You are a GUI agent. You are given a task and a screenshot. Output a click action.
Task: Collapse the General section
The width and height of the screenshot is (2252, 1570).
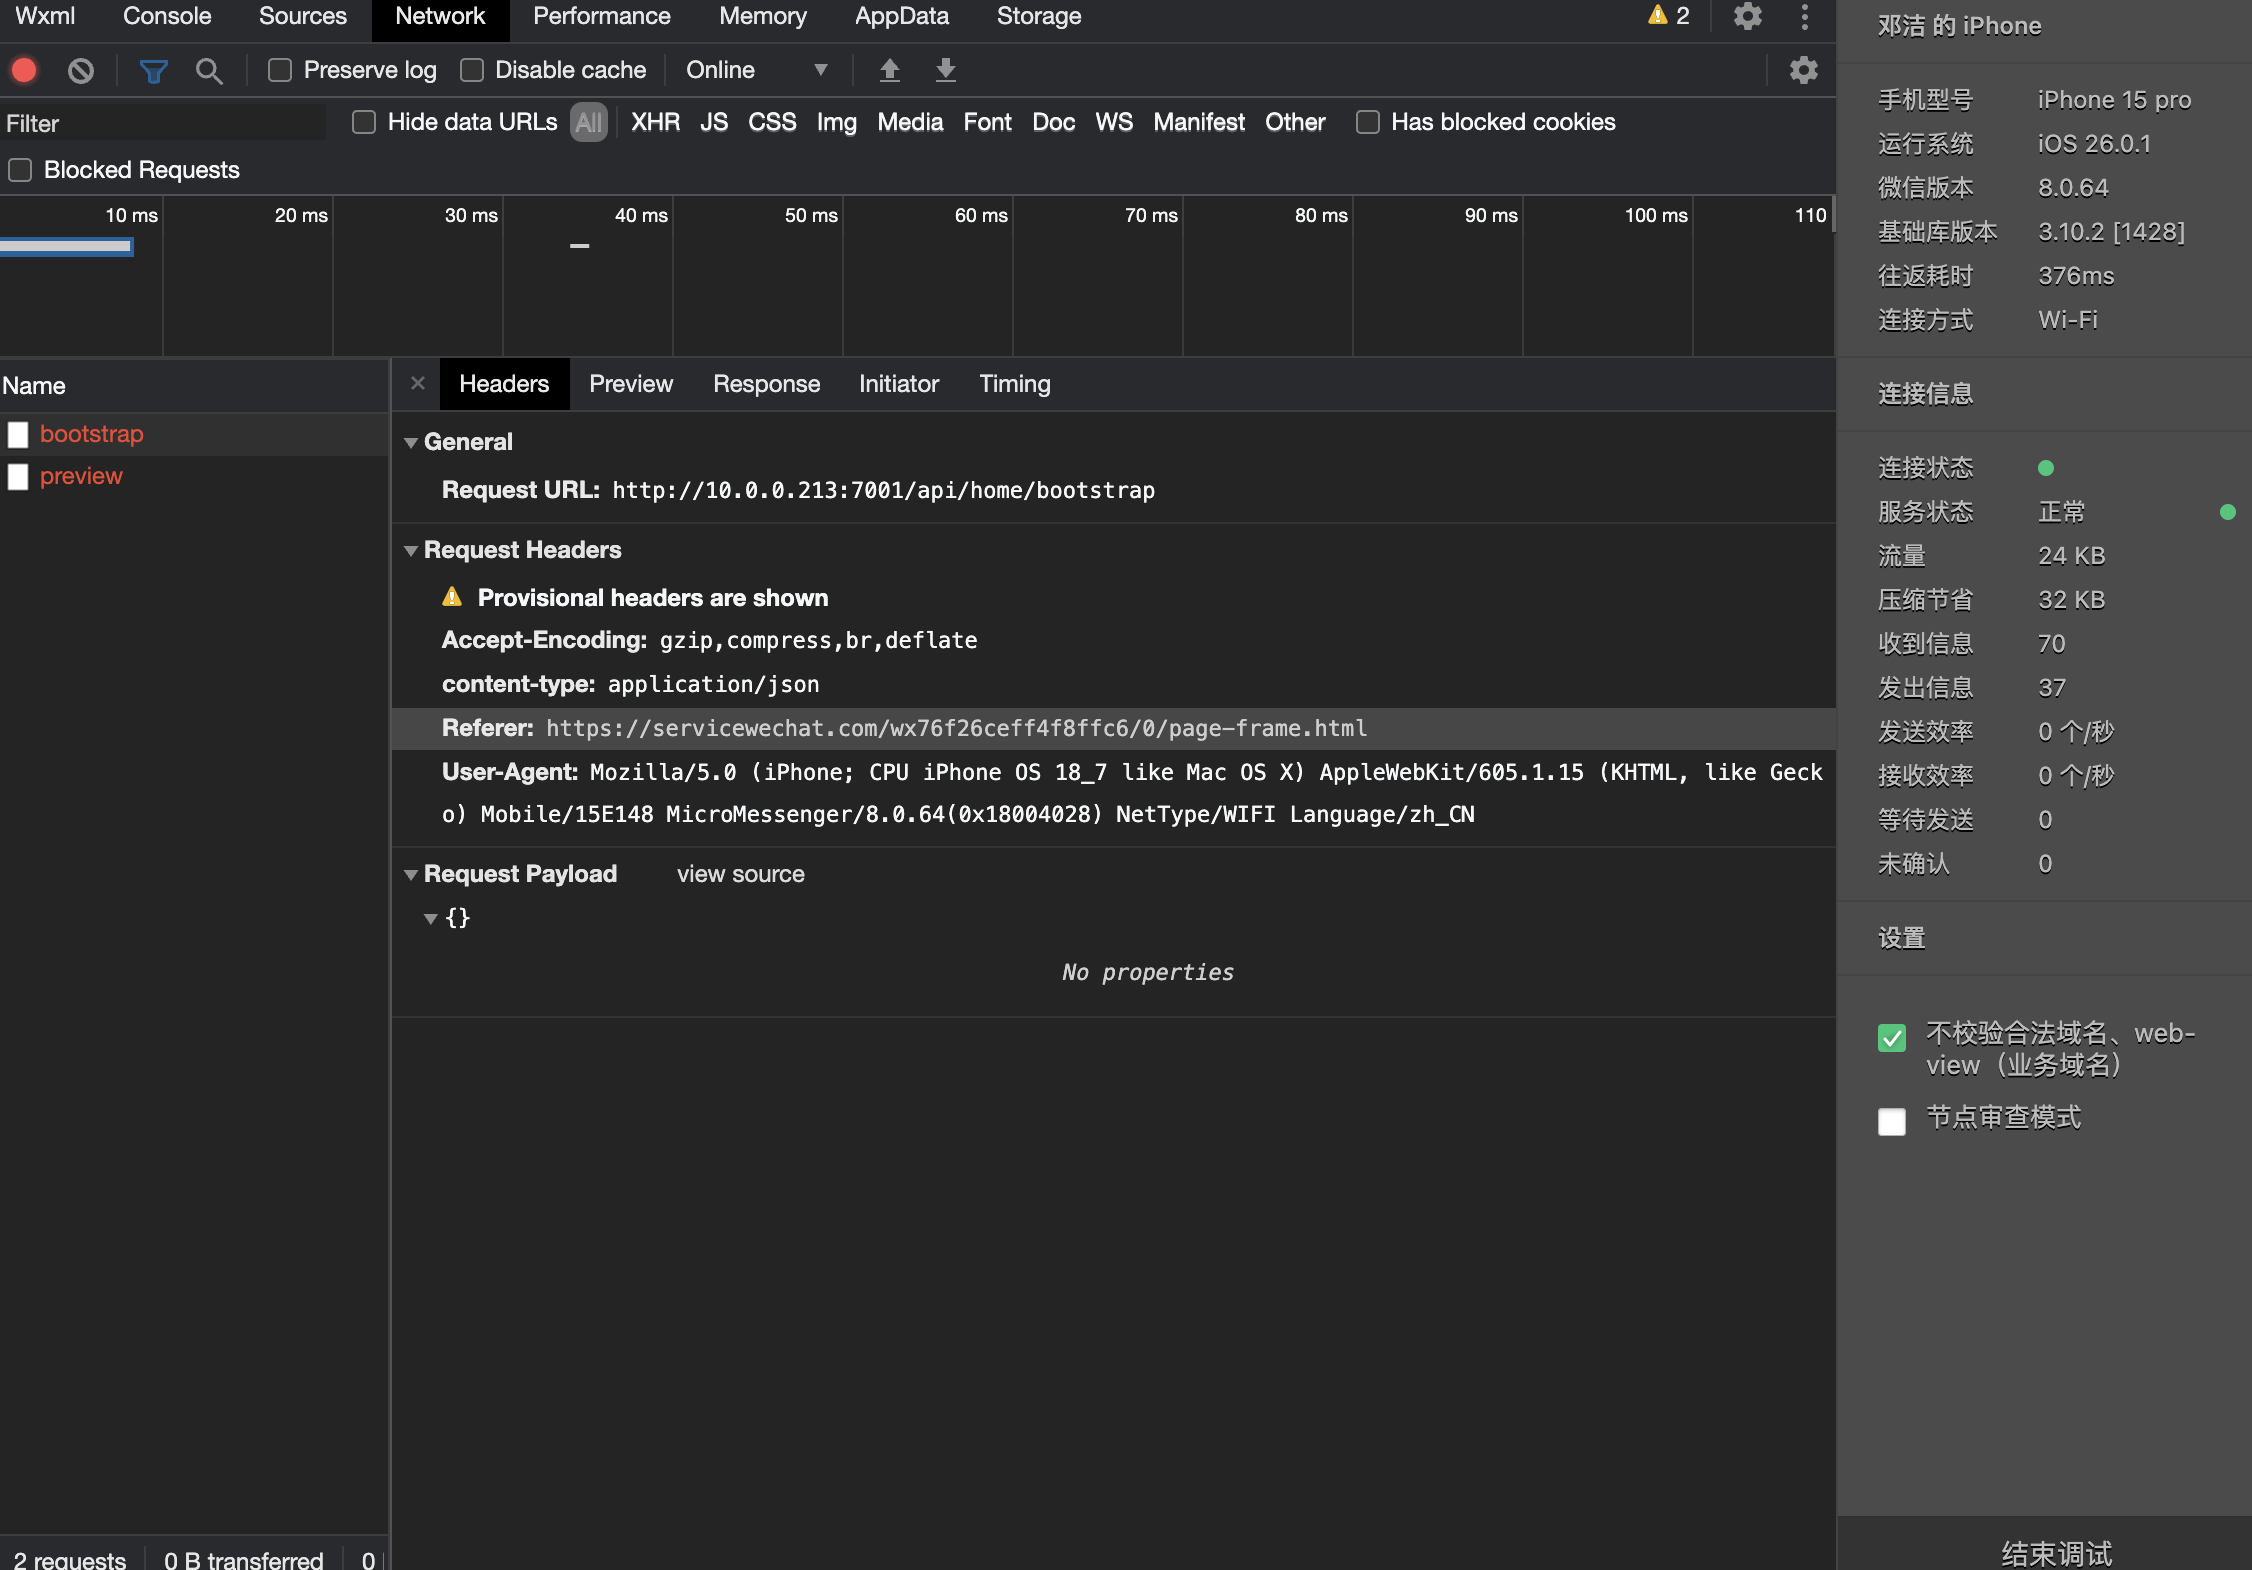click(411, 442)
